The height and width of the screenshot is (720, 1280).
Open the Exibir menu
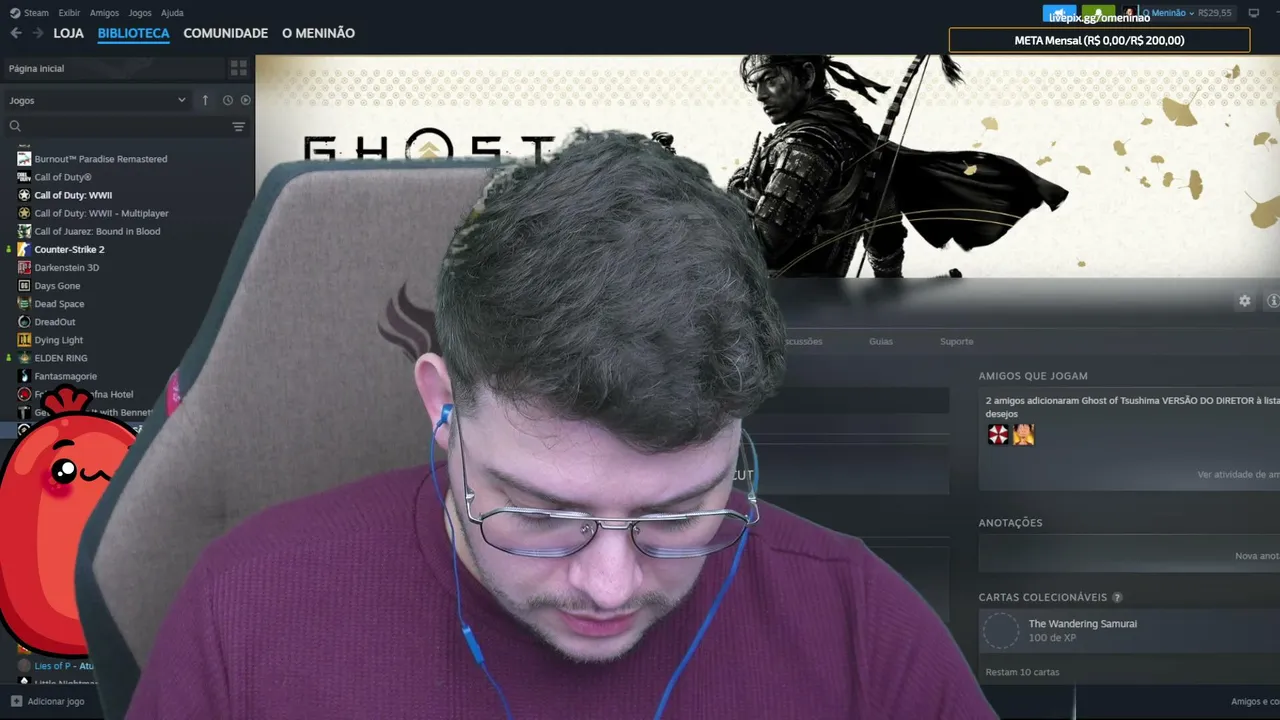tap(69, 13)
